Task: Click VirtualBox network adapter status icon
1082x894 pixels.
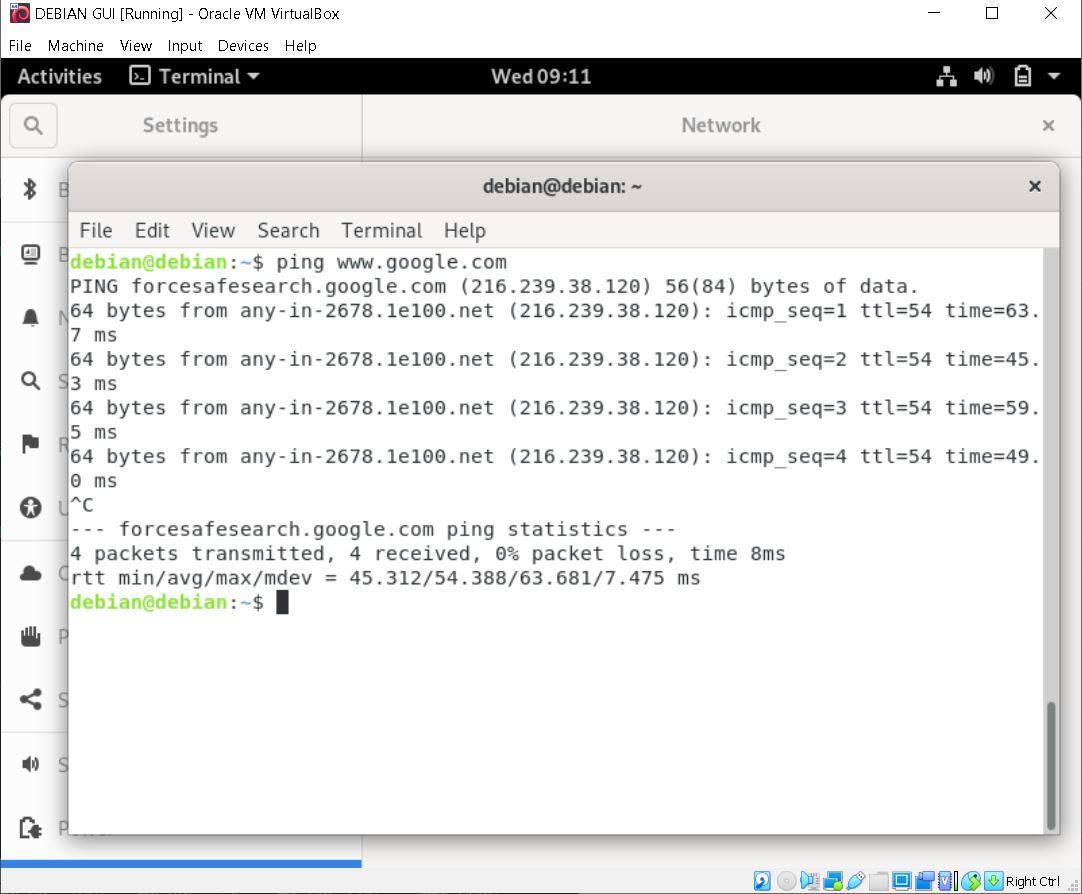Action: (833, 881)
